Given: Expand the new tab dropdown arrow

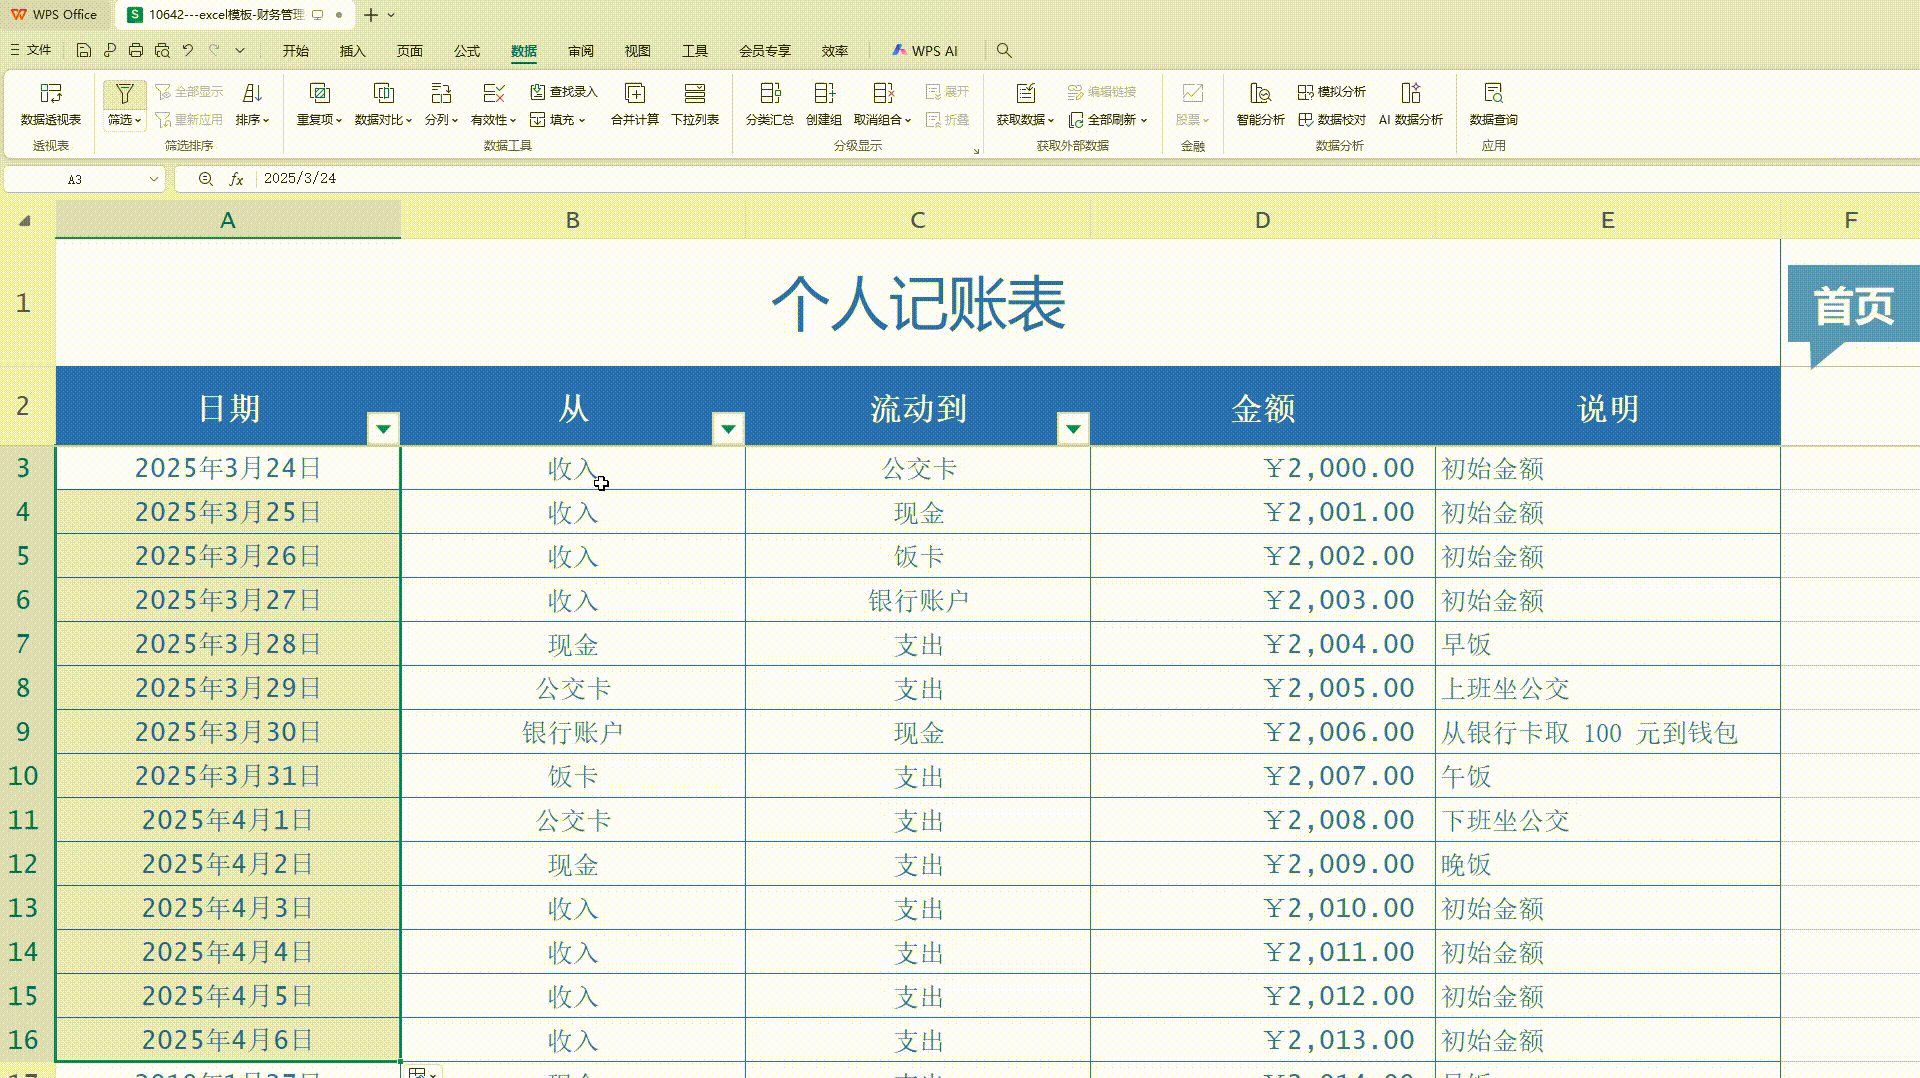Looking at the screenshot, I should [391, 15].
